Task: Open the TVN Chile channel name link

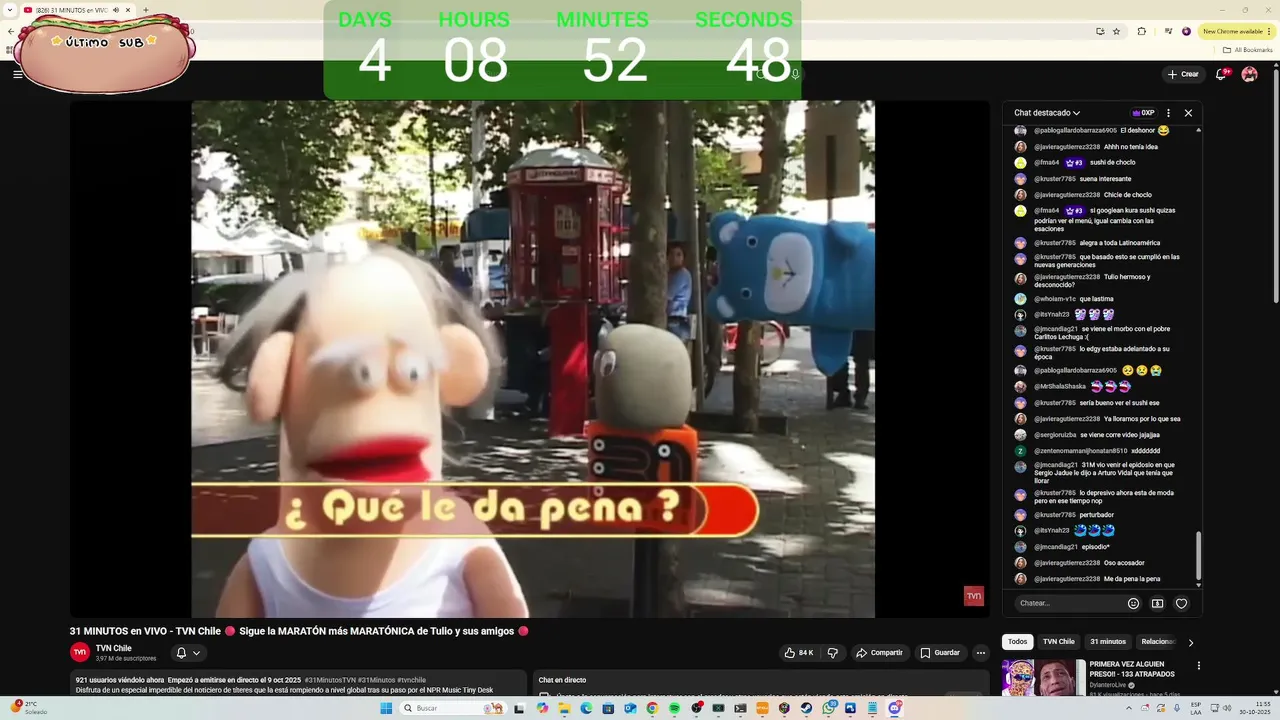Action: [x=113, y=648]
